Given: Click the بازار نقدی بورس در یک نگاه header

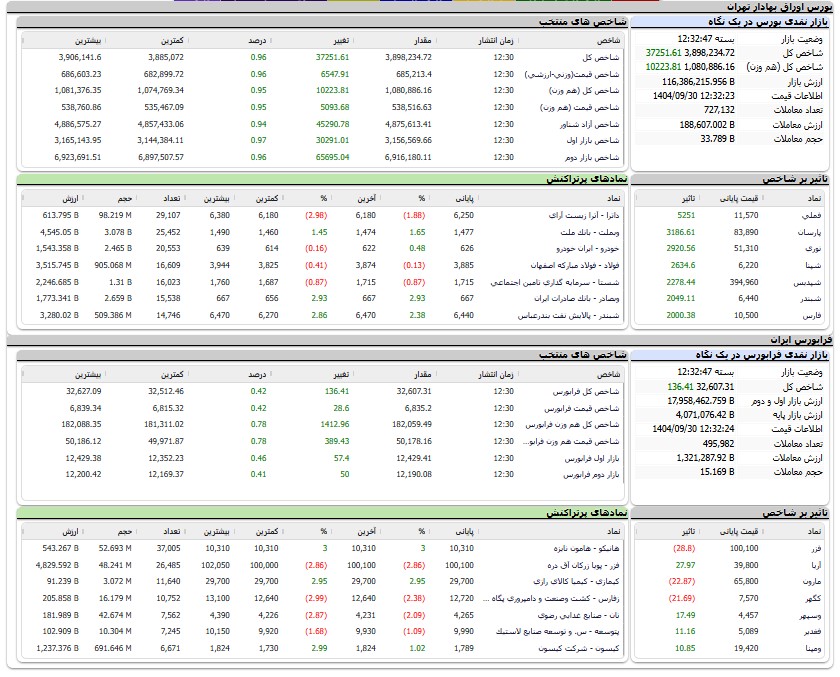Looking at the screenshot, I should pos(760,21).
